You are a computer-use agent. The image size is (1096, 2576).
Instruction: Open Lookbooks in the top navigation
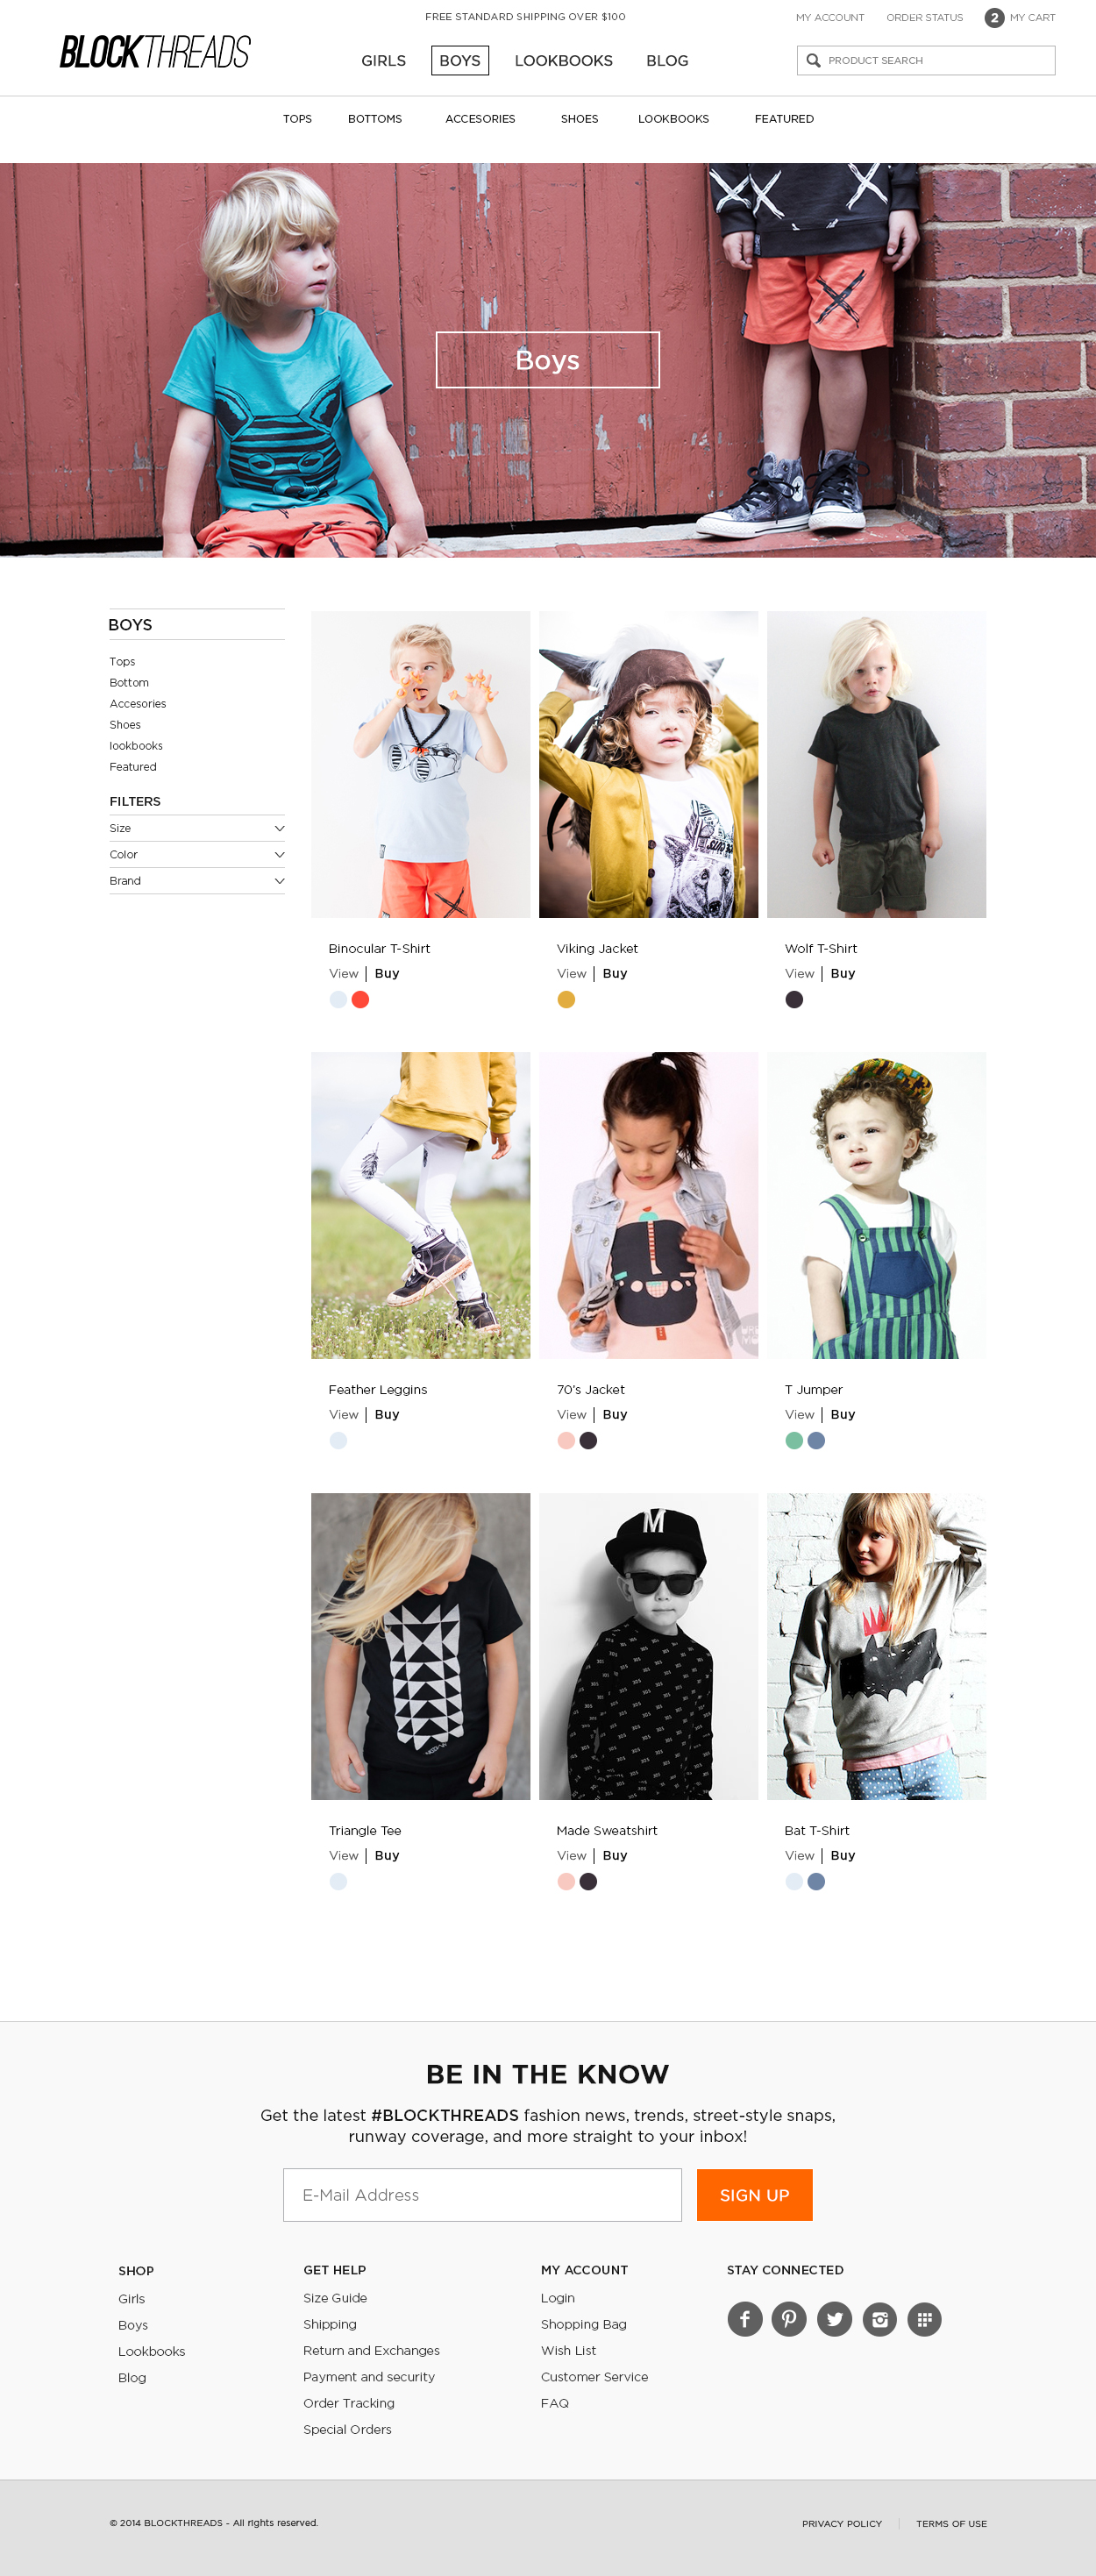(563, 60)
